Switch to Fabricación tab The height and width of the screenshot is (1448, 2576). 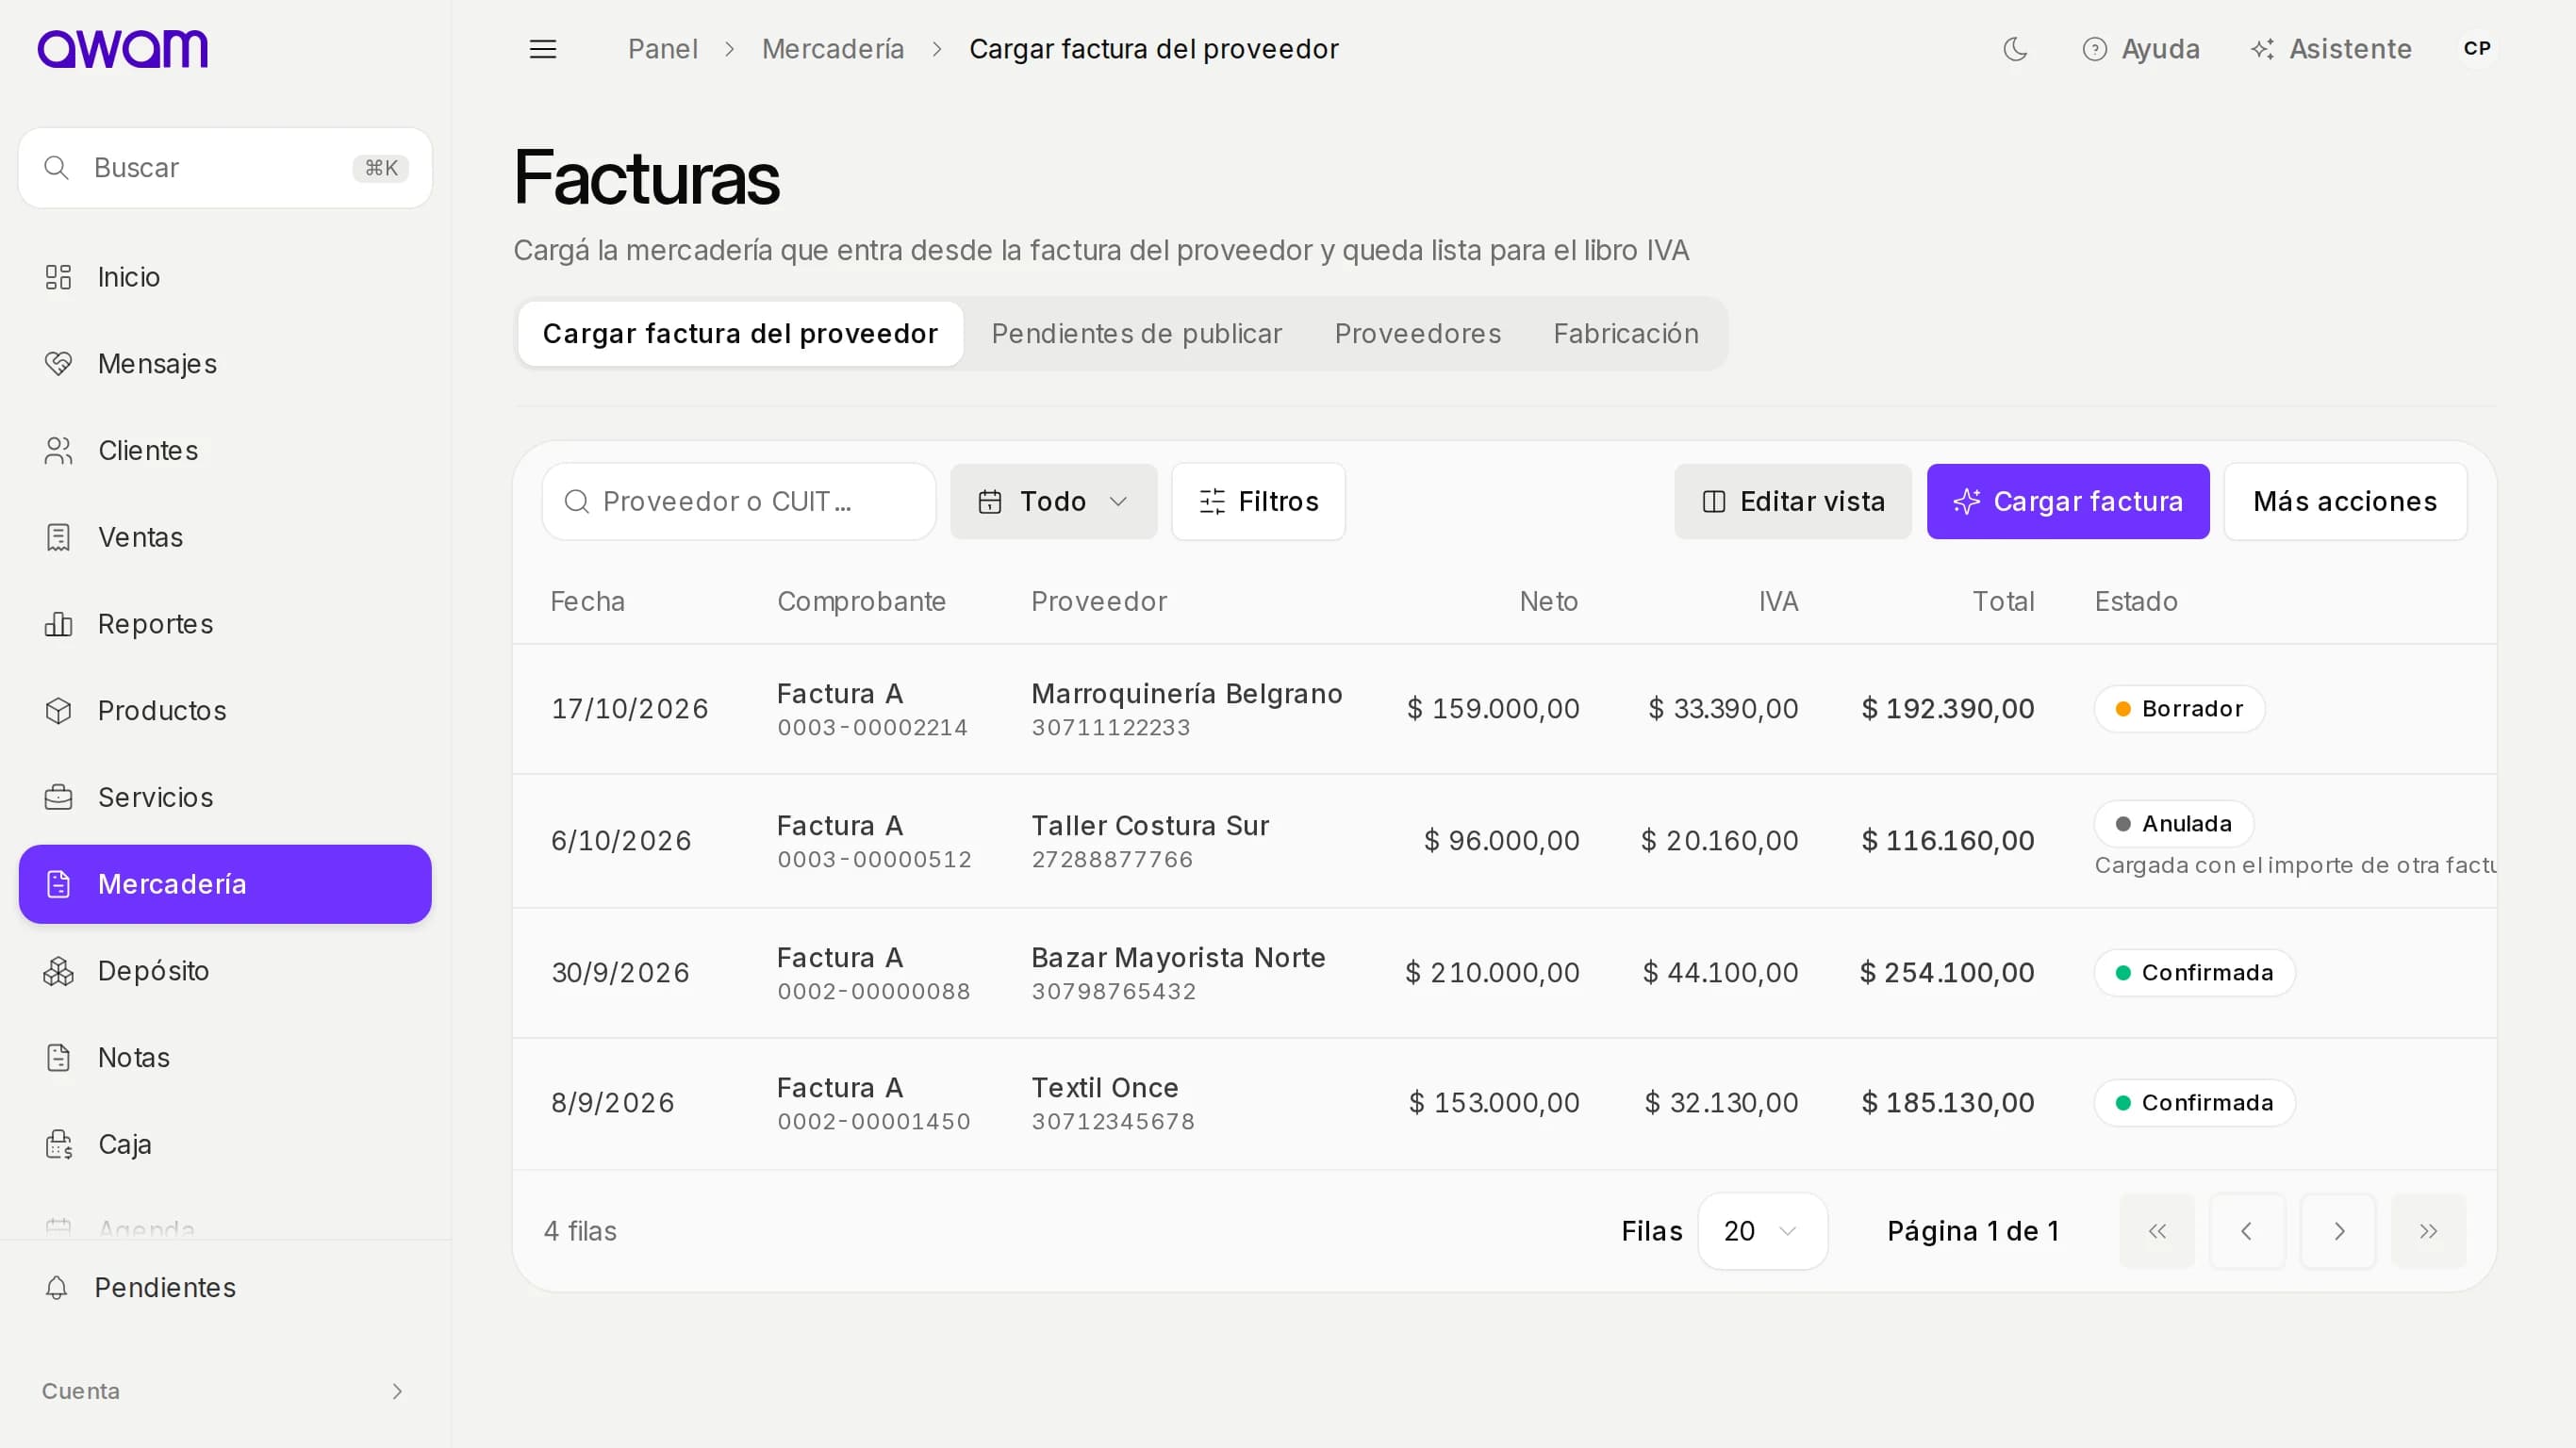(x=1625, y=334)
